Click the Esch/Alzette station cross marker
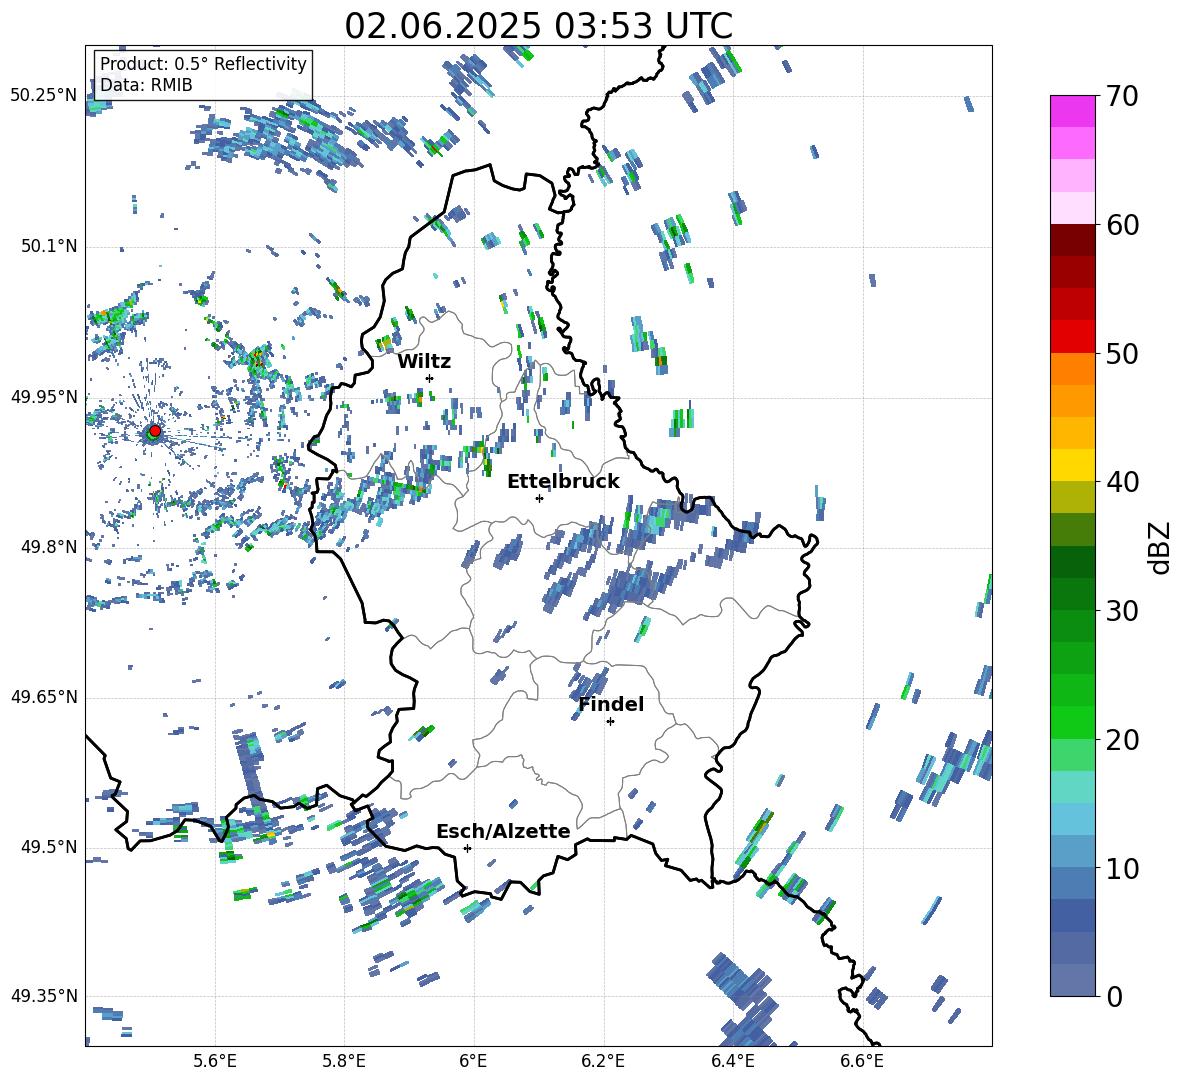This screenshot has height=1081, width=1184. pyautogui.click(x=467, y=848)
